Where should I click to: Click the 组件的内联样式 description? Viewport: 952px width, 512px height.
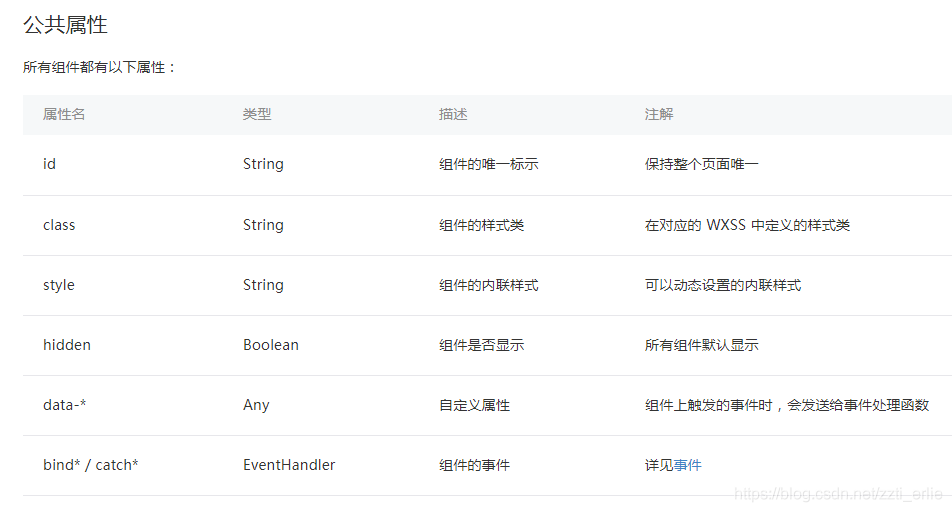point(488,285)
